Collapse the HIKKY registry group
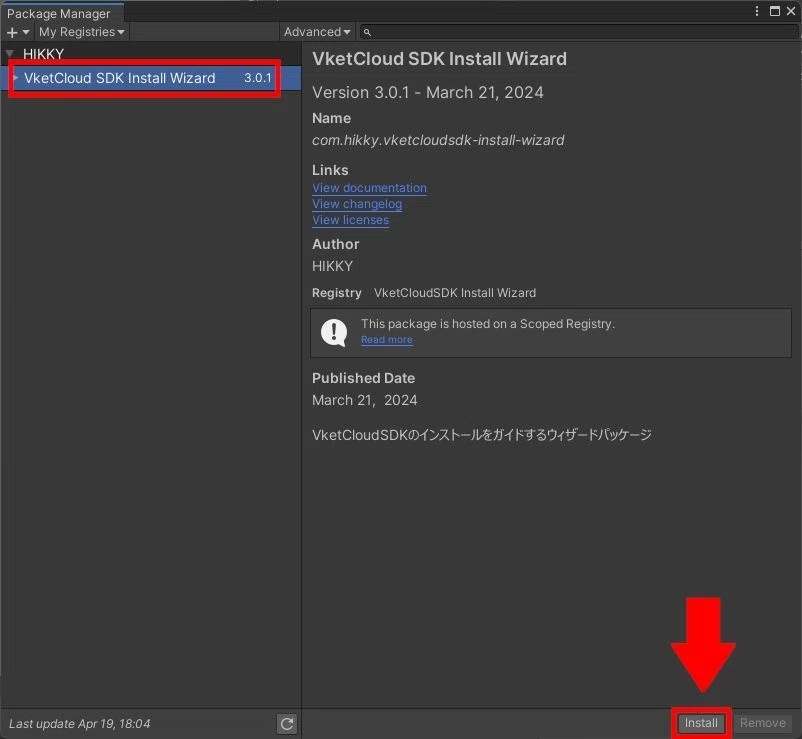The image size is (802, 739). coord(10,54)
